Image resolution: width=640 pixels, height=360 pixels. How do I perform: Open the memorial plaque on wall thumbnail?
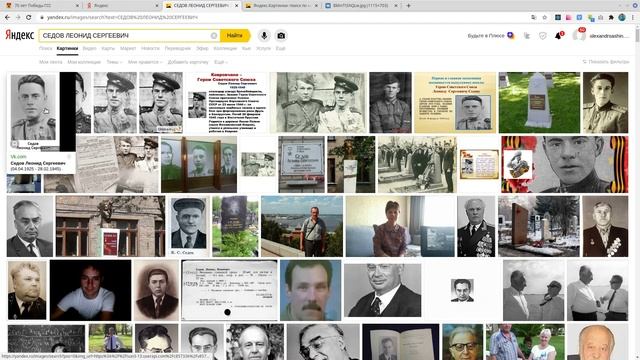(302, 164)
